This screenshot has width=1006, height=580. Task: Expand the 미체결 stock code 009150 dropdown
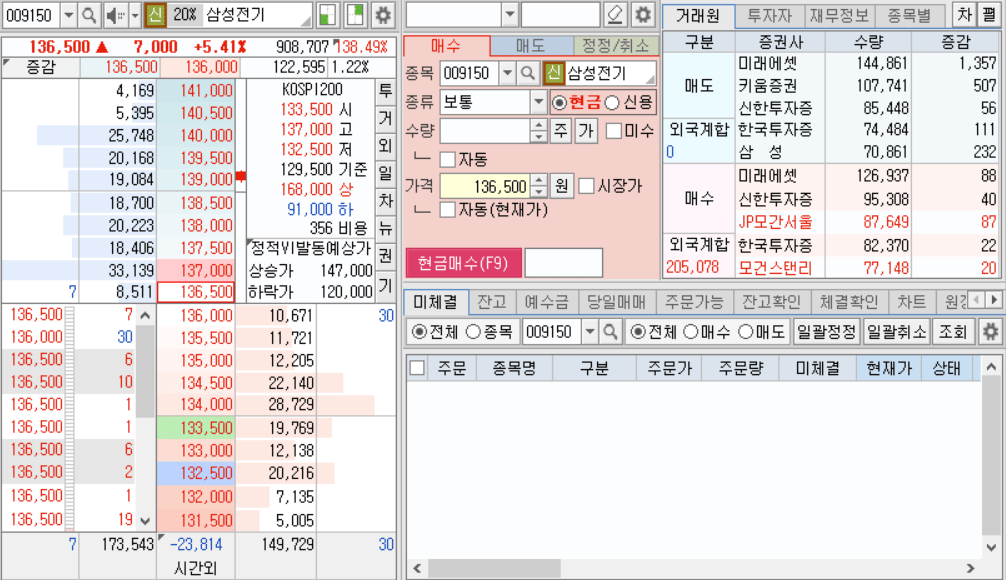pos(590,332)
